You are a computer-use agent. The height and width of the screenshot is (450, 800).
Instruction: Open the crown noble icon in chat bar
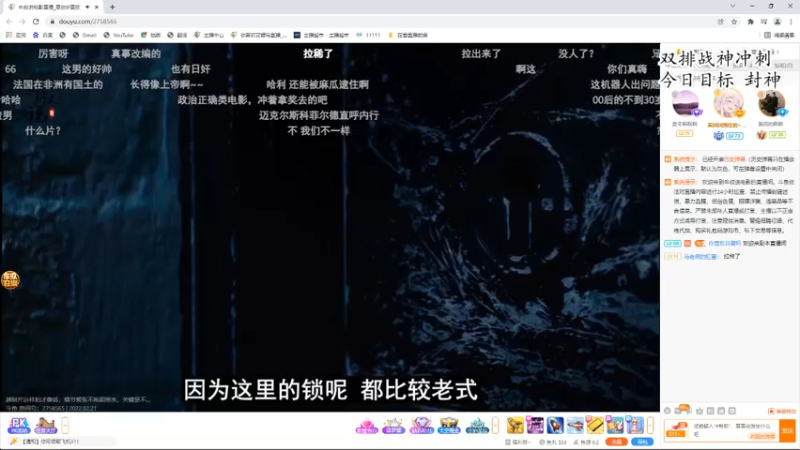(x=699, y=411)
